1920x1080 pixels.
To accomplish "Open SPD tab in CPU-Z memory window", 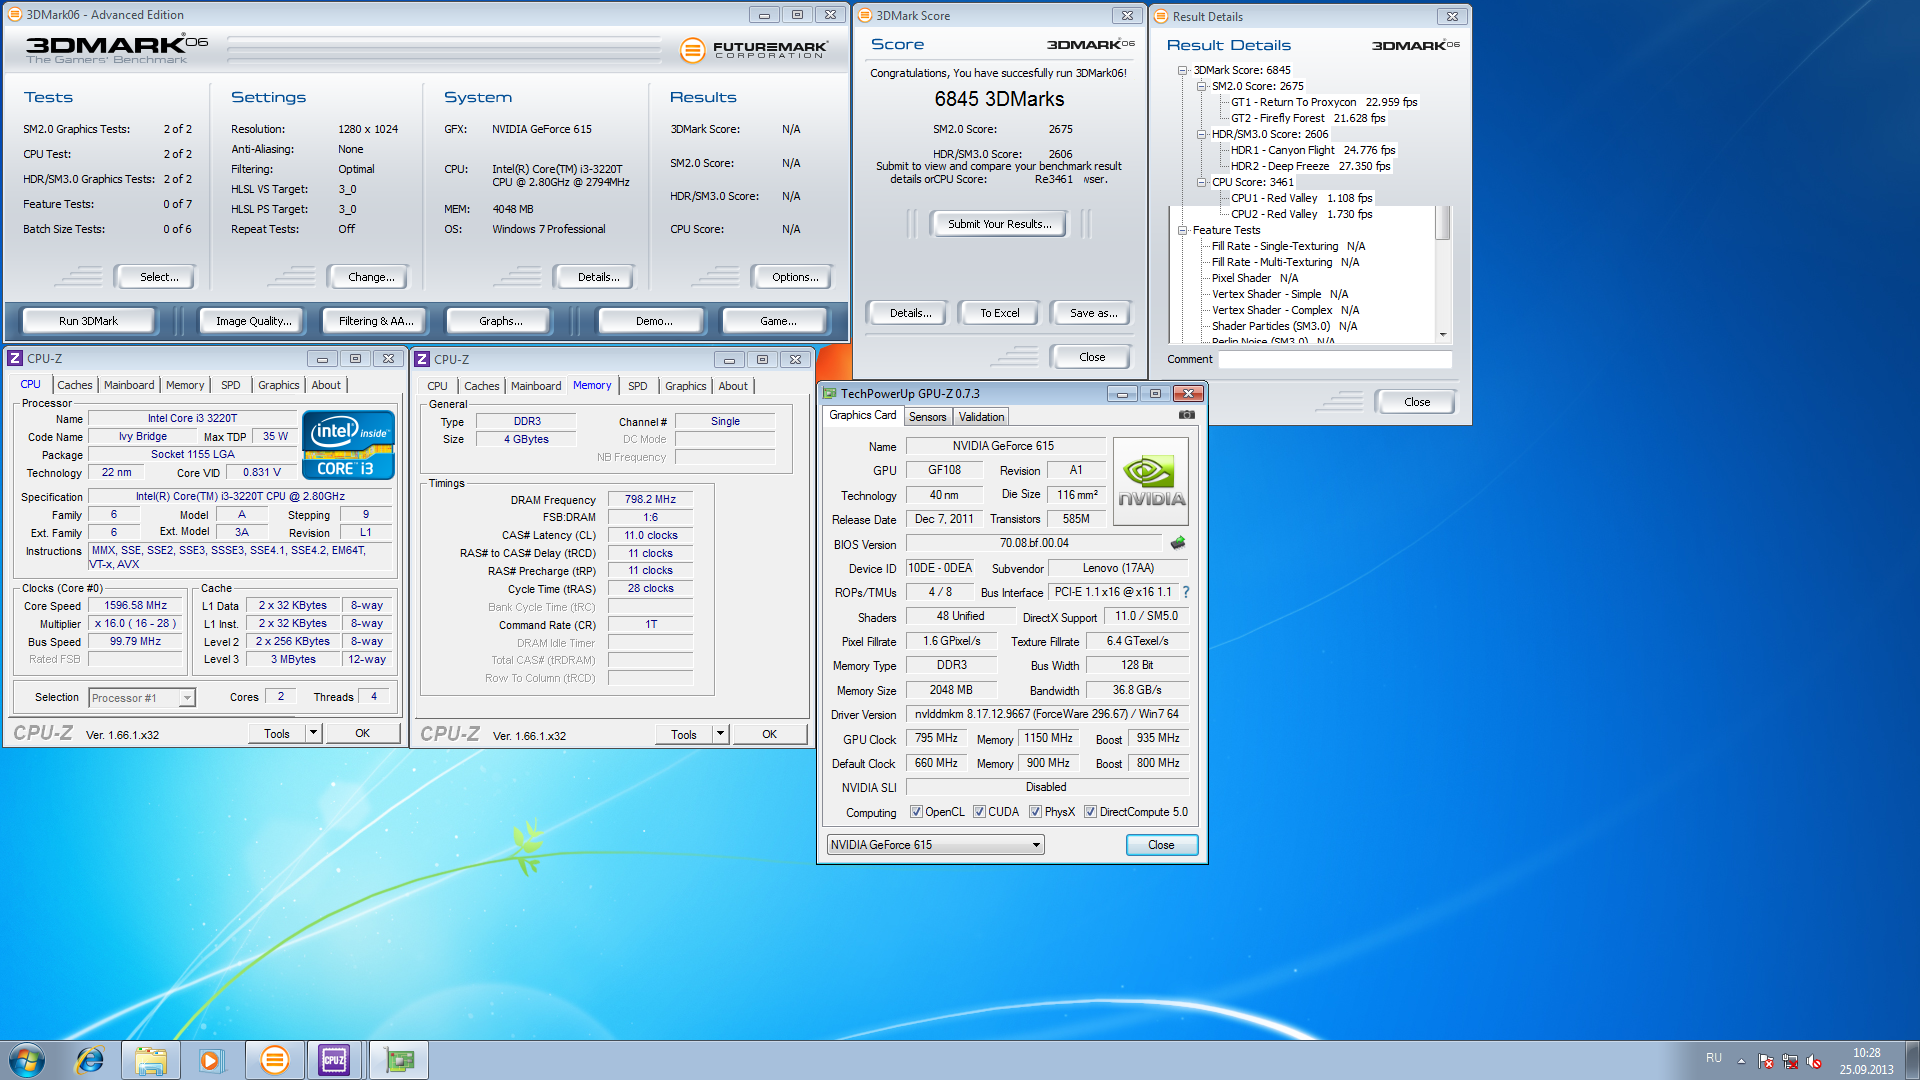I will (637, 386).
